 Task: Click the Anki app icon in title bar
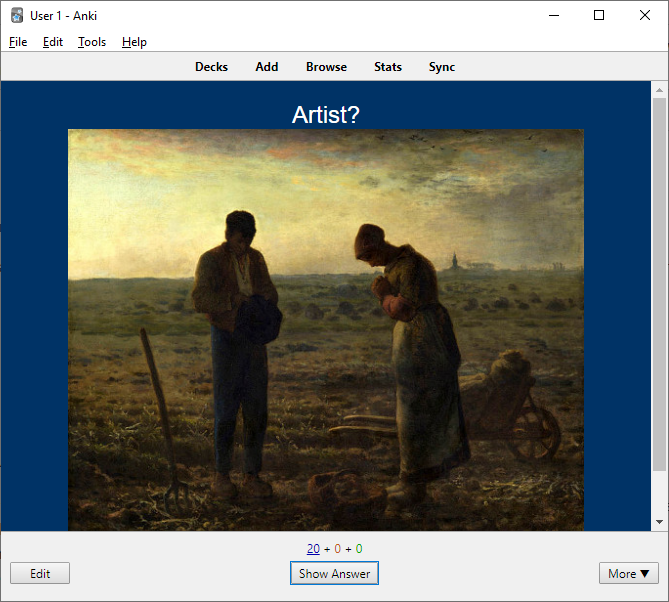pyautogui.click(x=17, y=15)
